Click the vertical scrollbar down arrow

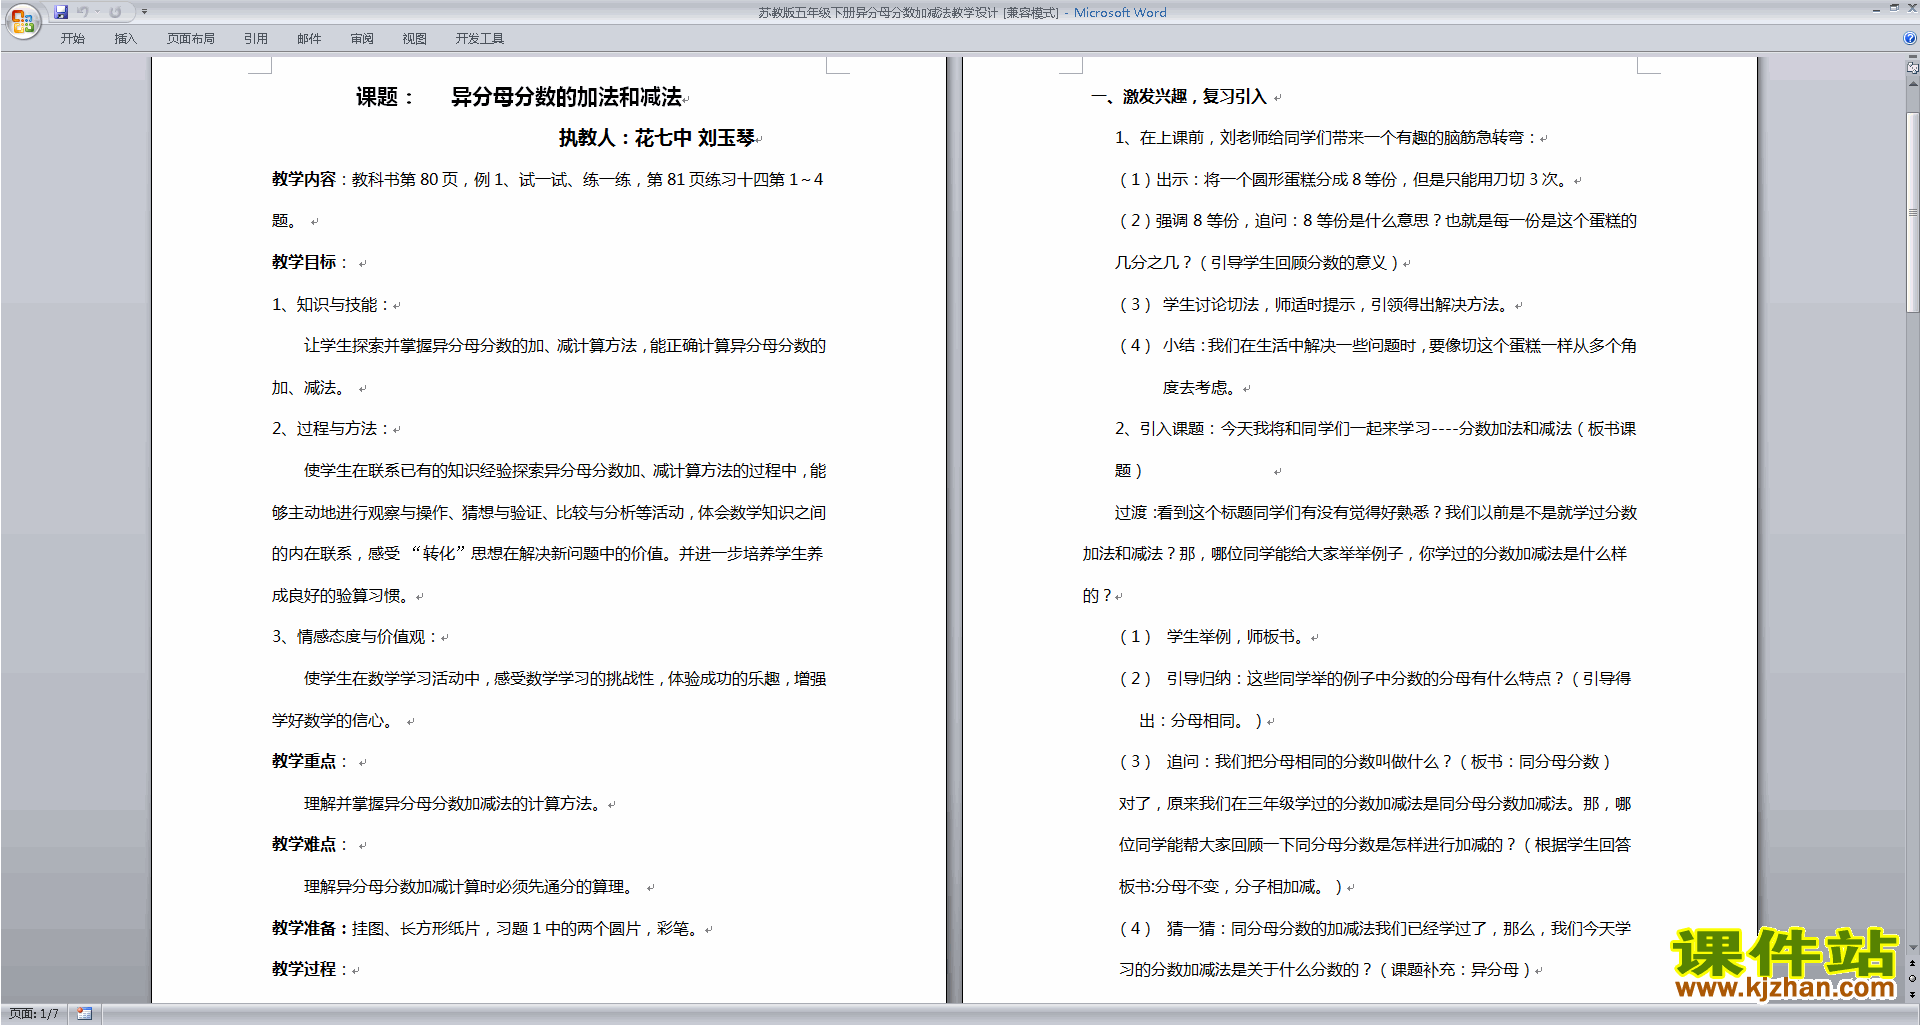coord(1912,948)
